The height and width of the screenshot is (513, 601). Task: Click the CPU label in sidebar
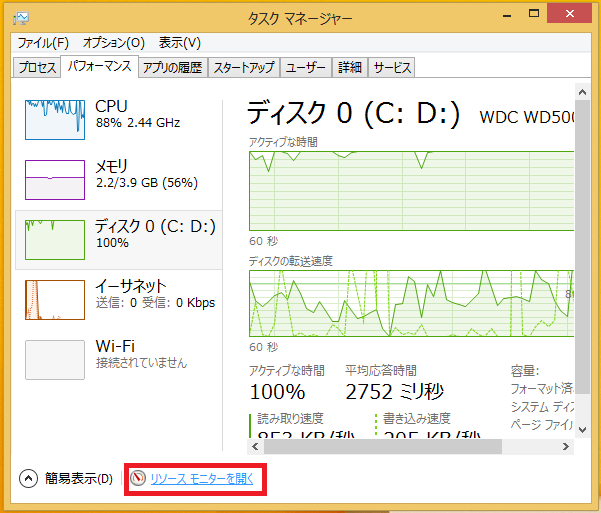111,106
